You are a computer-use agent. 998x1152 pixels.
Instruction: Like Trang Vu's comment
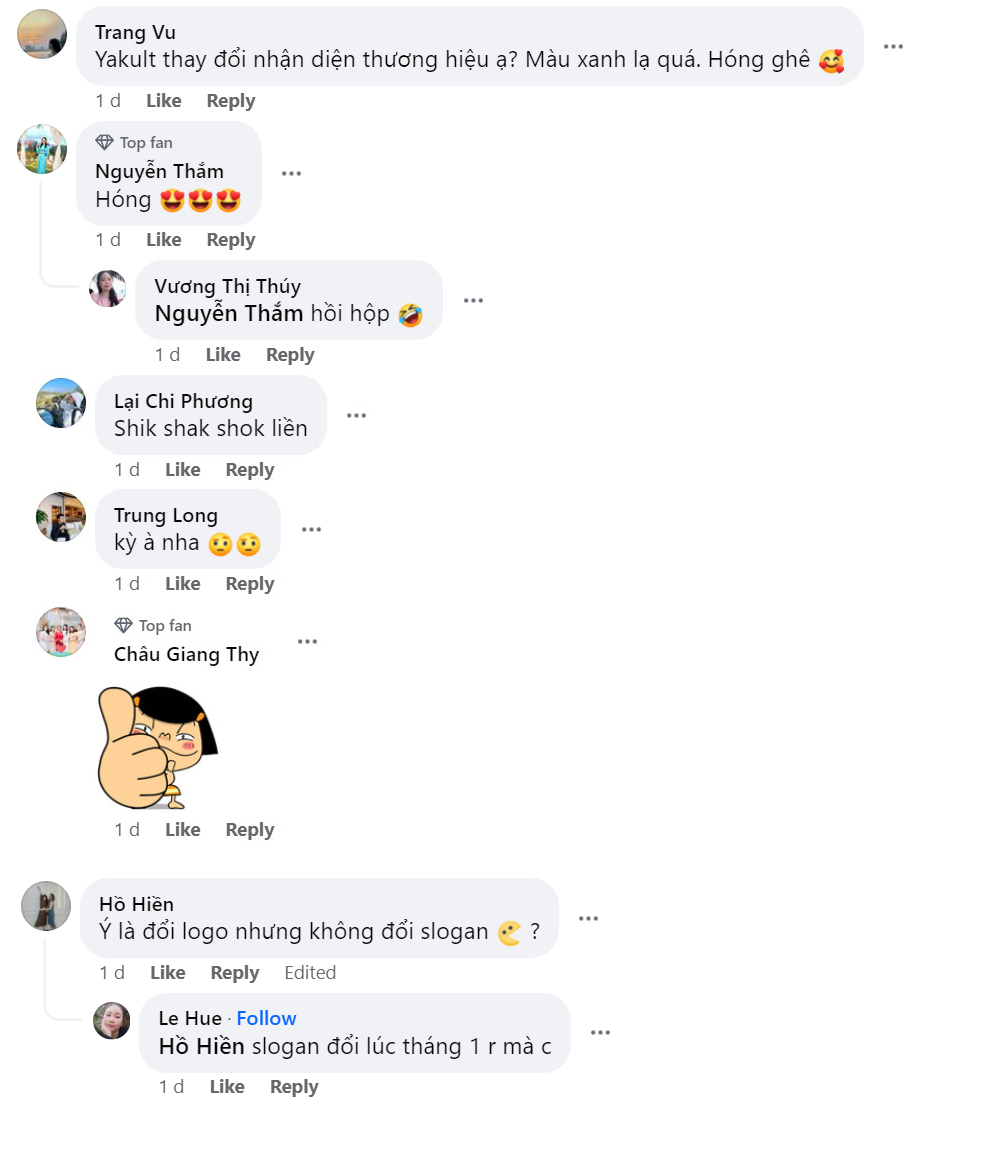(x=163, y=100)
